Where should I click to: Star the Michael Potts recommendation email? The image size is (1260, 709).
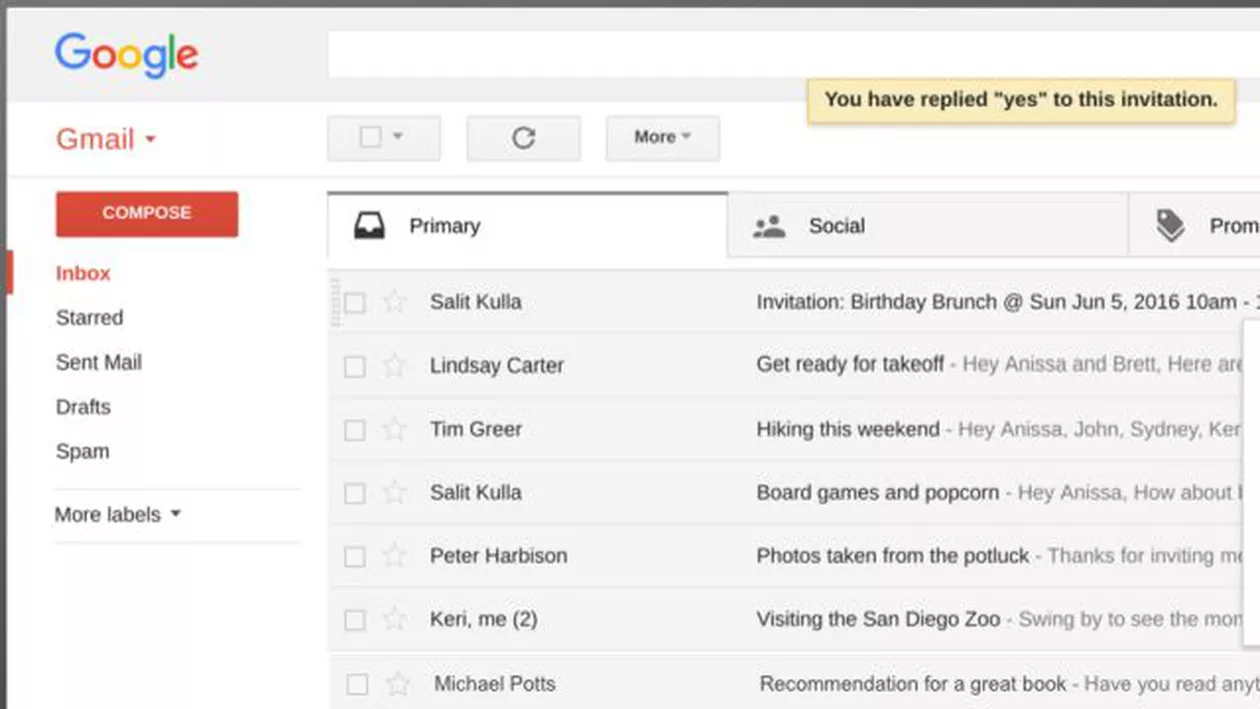pos(398,684)
